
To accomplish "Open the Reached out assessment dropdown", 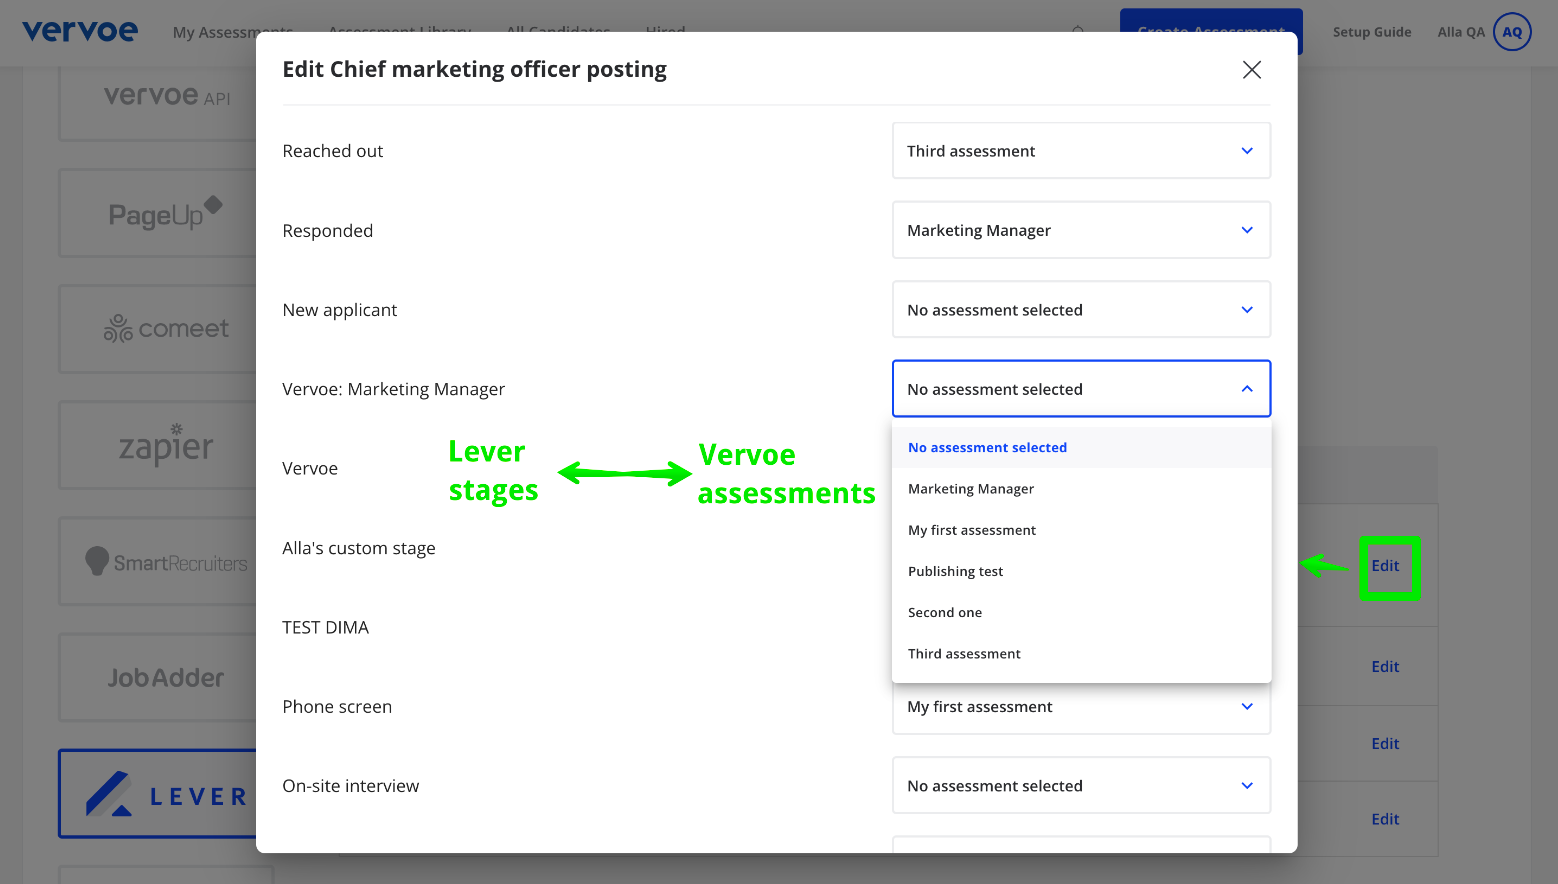I will click(x=1081, y=151).
